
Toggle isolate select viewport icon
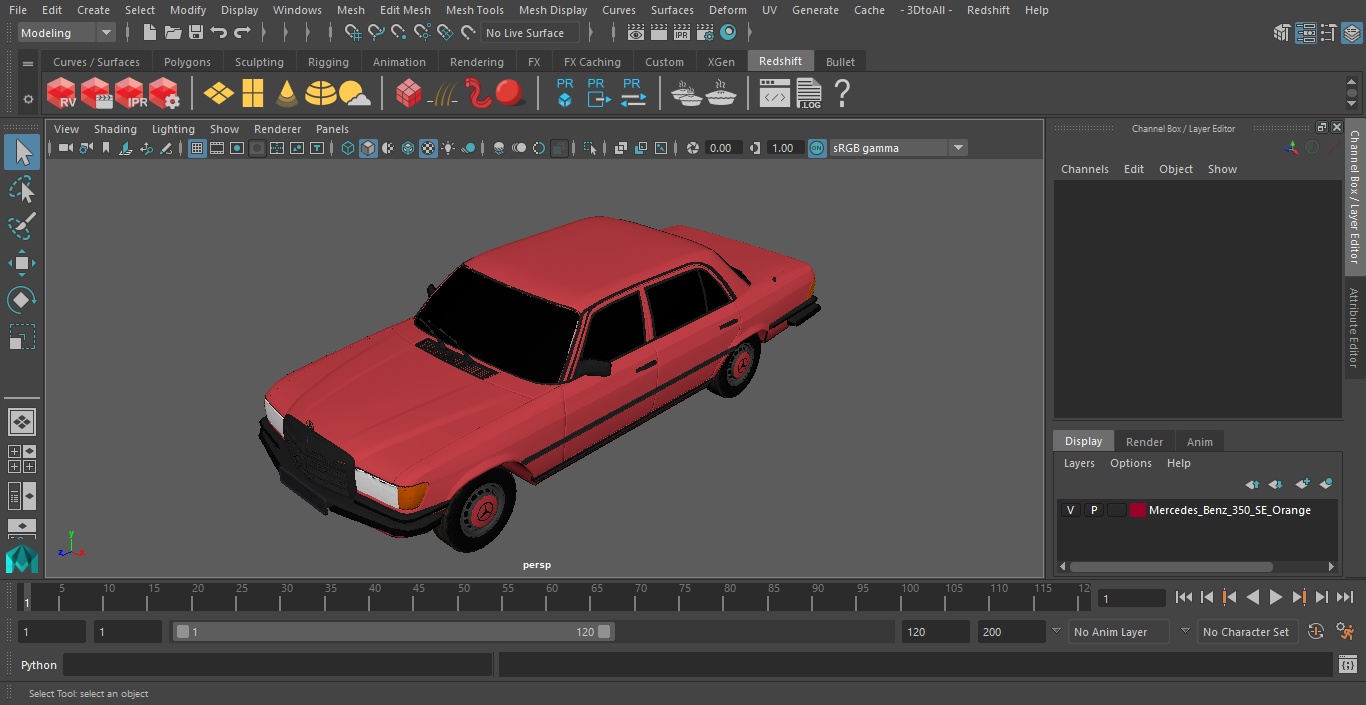point(590,148)
